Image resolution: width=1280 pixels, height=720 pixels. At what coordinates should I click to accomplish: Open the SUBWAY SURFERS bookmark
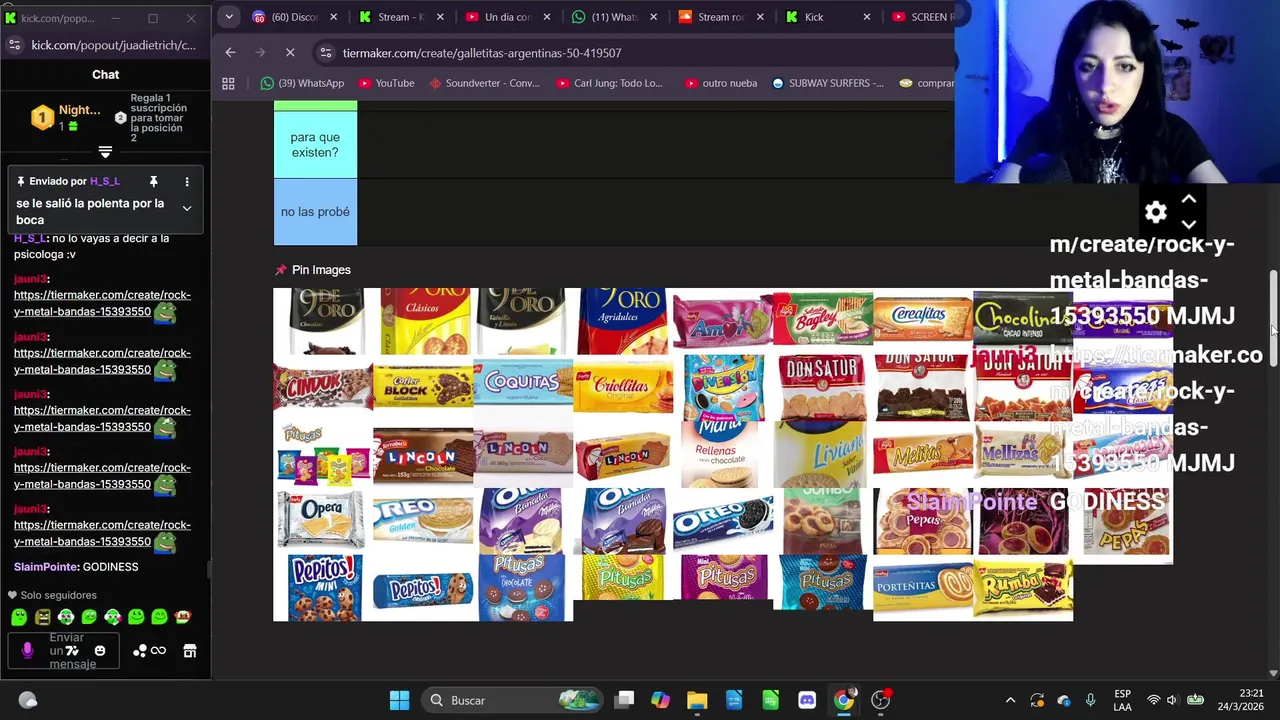point(828,83)
